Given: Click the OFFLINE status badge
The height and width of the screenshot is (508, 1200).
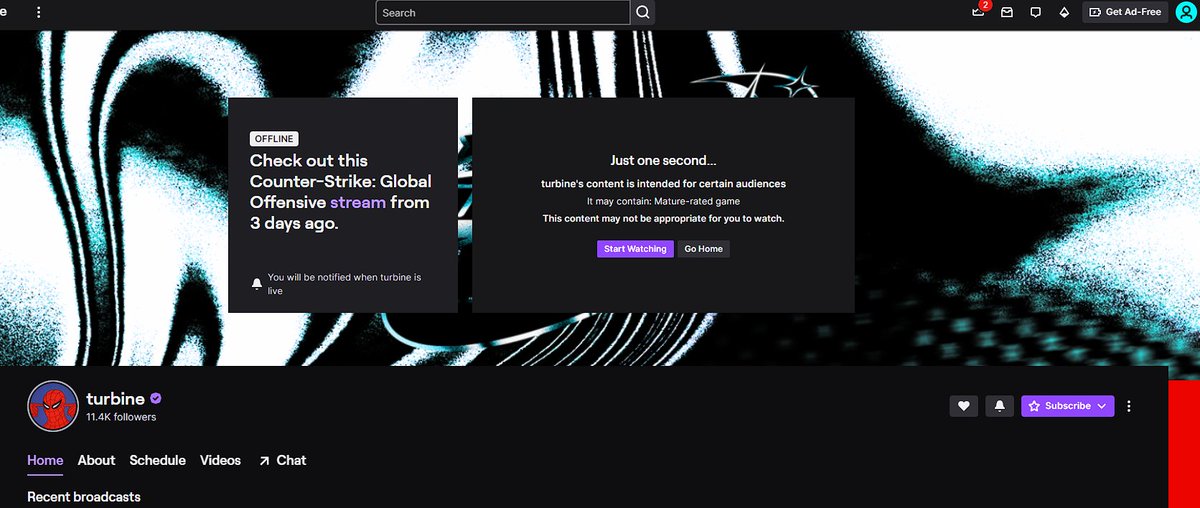Looking at the screenshot, I should coord(273,139).
